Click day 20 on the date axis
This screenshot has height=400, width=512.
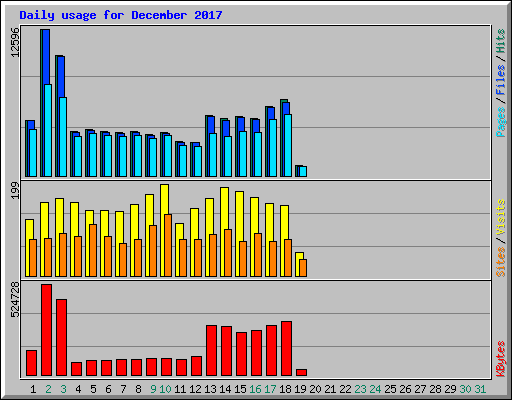tap(315, 389)
